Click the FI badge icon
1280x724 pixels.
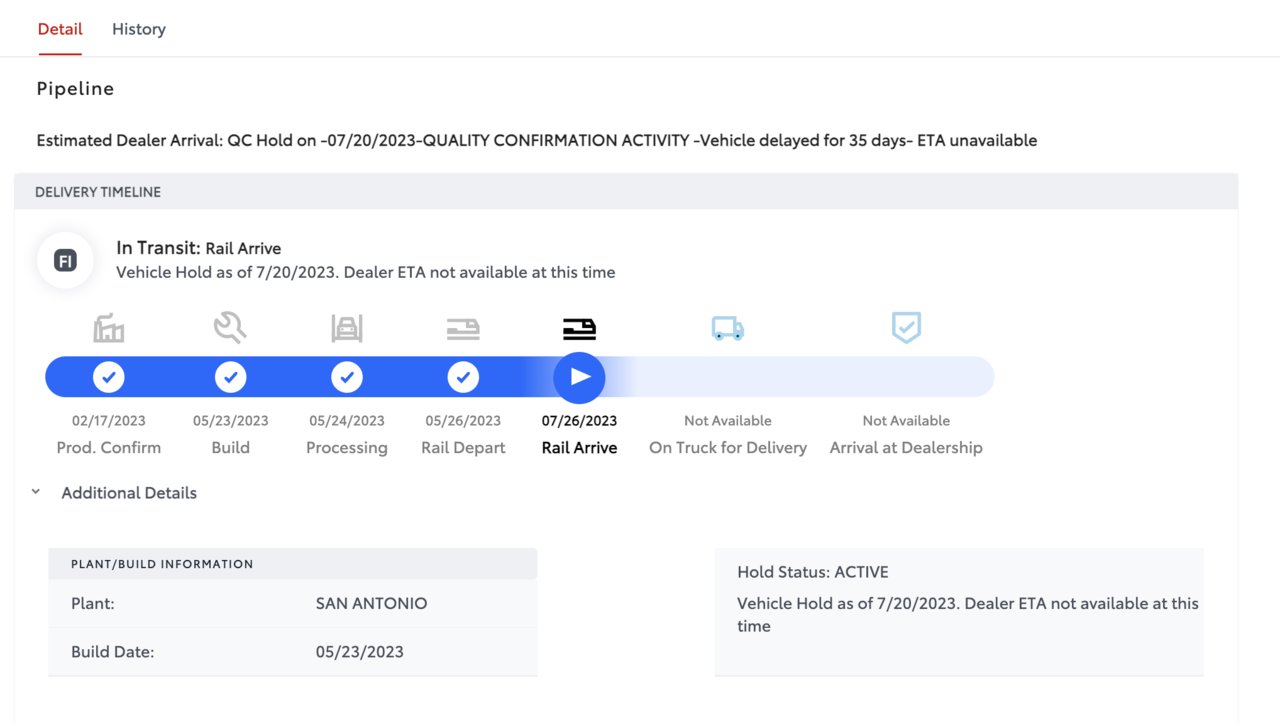pyautogui.click(x=65, y=261)
